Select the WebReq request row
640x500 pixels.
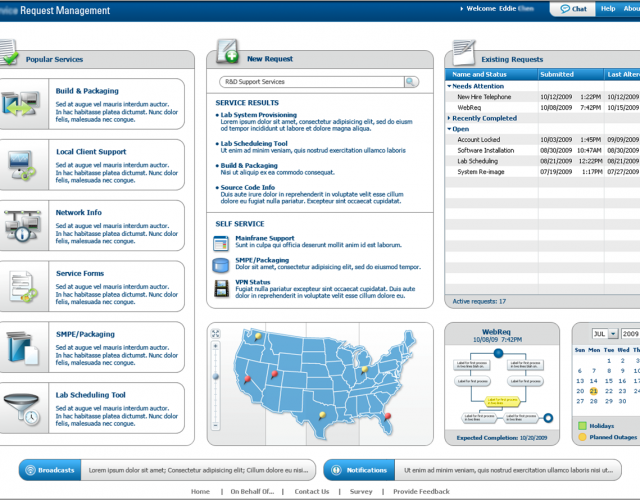[543, 108]
